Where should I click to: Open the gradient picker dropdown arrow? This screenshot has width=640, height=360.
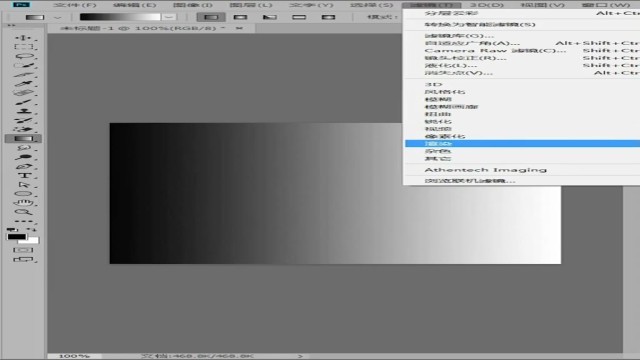(169, 17)
